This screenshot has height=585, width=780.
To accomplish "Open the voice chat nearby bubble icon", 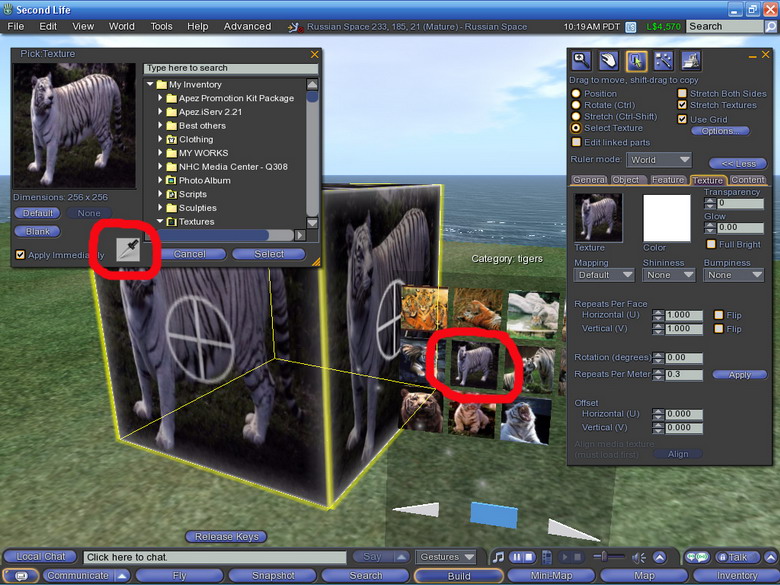I will coord(697,557).
